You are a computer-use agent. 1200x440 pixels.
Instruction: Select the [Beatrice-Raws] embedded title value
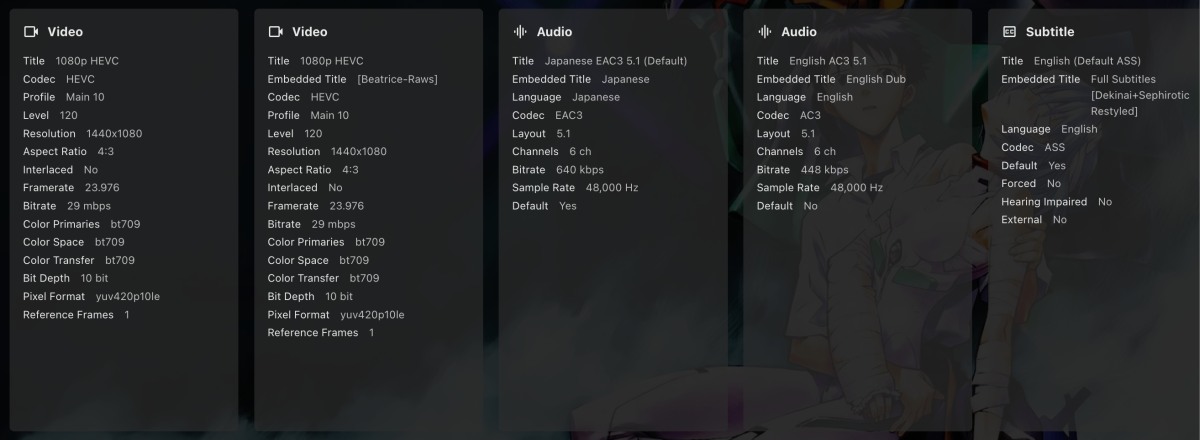[x=397, y=79]
